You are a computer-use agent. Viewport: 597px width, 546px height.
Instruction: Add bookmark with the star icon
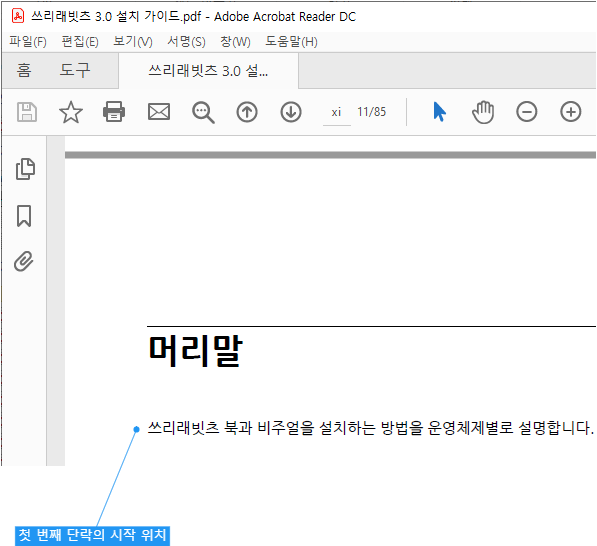pyautogui.click(x=71, y=112)
